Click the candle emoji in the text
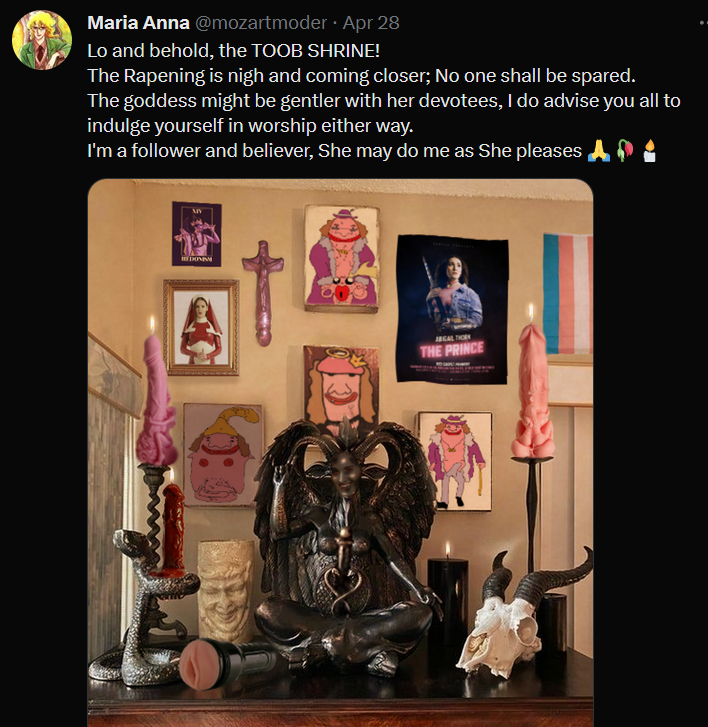The image size is (708, 727). 650,151
